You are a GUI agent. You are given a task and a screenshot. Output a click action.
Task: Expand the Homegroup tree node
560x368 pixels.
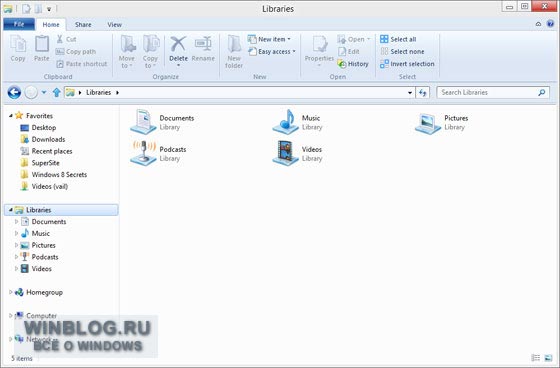(x=10, y=292)
